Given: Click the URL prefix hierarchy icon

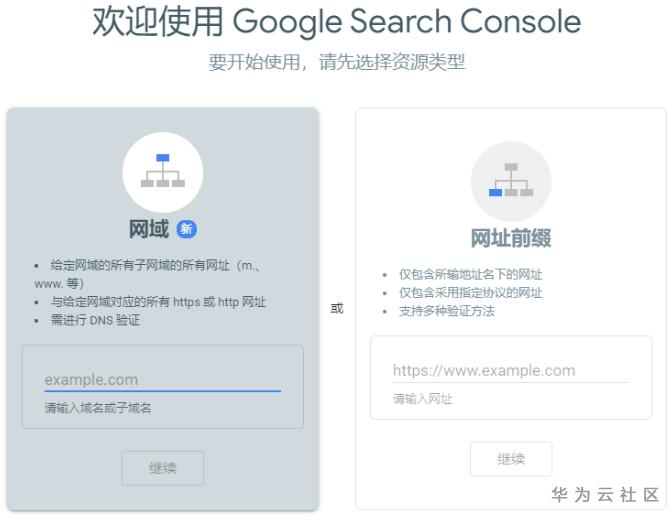Looking at the screenshot, I should 511,181.
